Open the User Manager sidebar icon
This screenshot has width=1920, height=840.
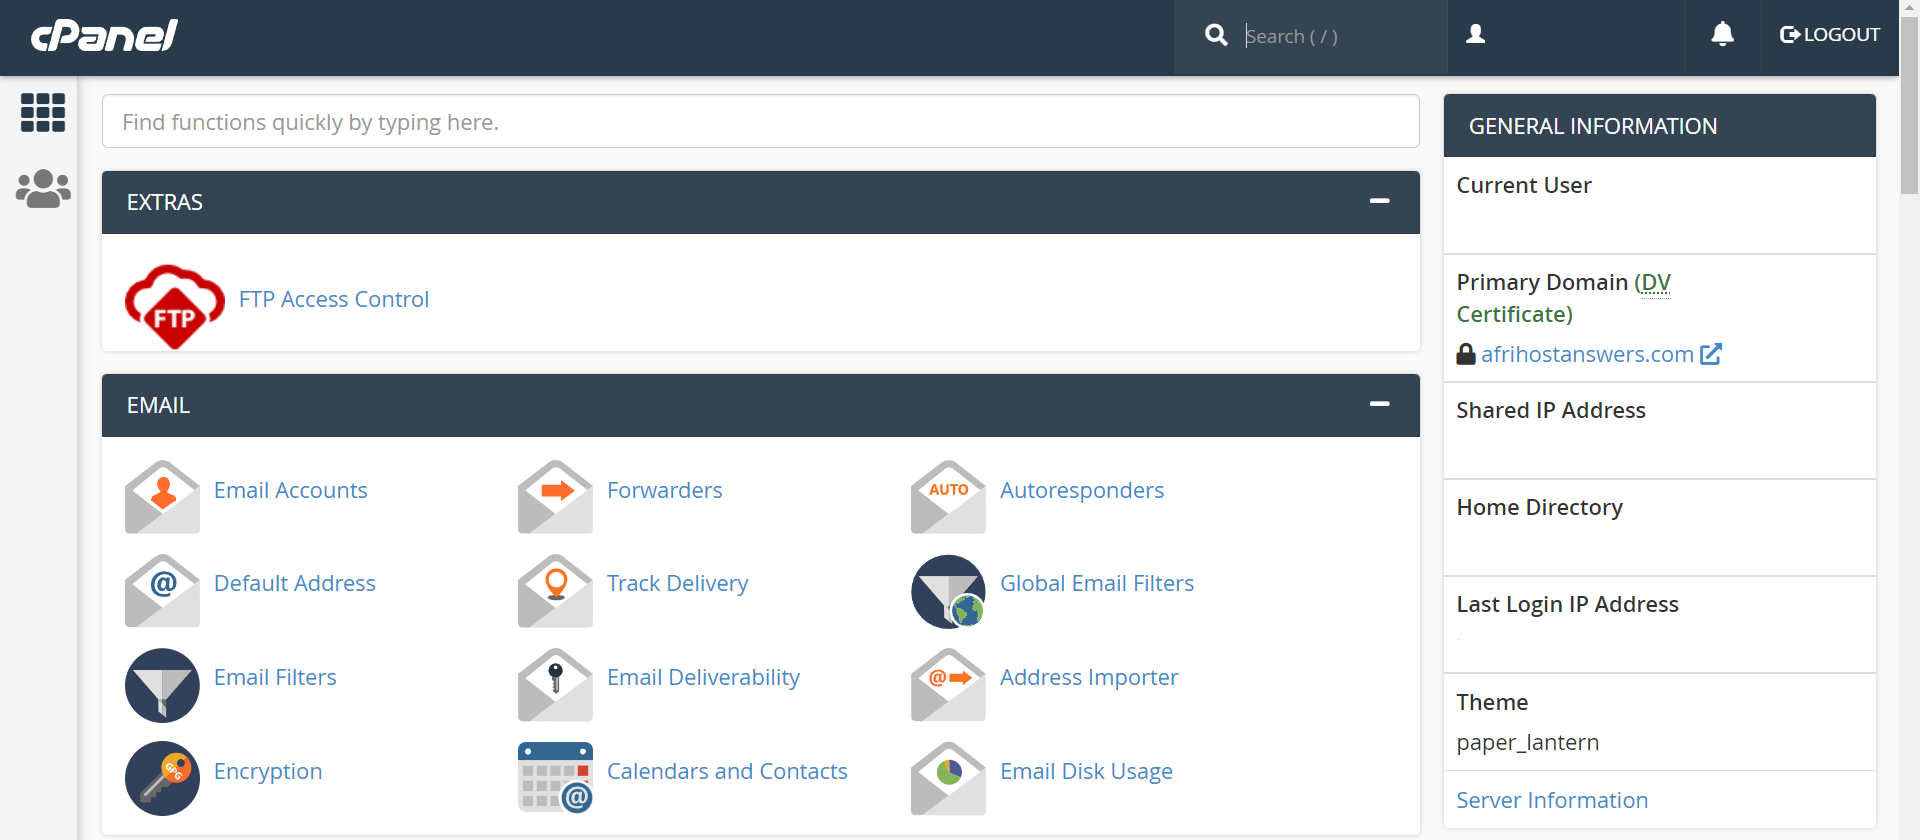(43, 188)
